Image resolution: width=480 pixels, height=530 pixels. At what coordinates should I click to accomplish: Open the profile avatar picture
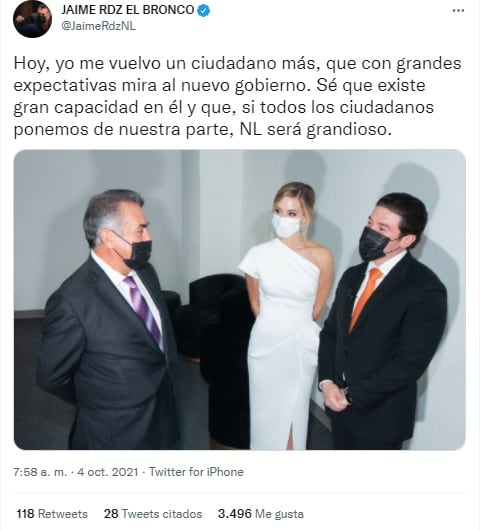[32, 19]
